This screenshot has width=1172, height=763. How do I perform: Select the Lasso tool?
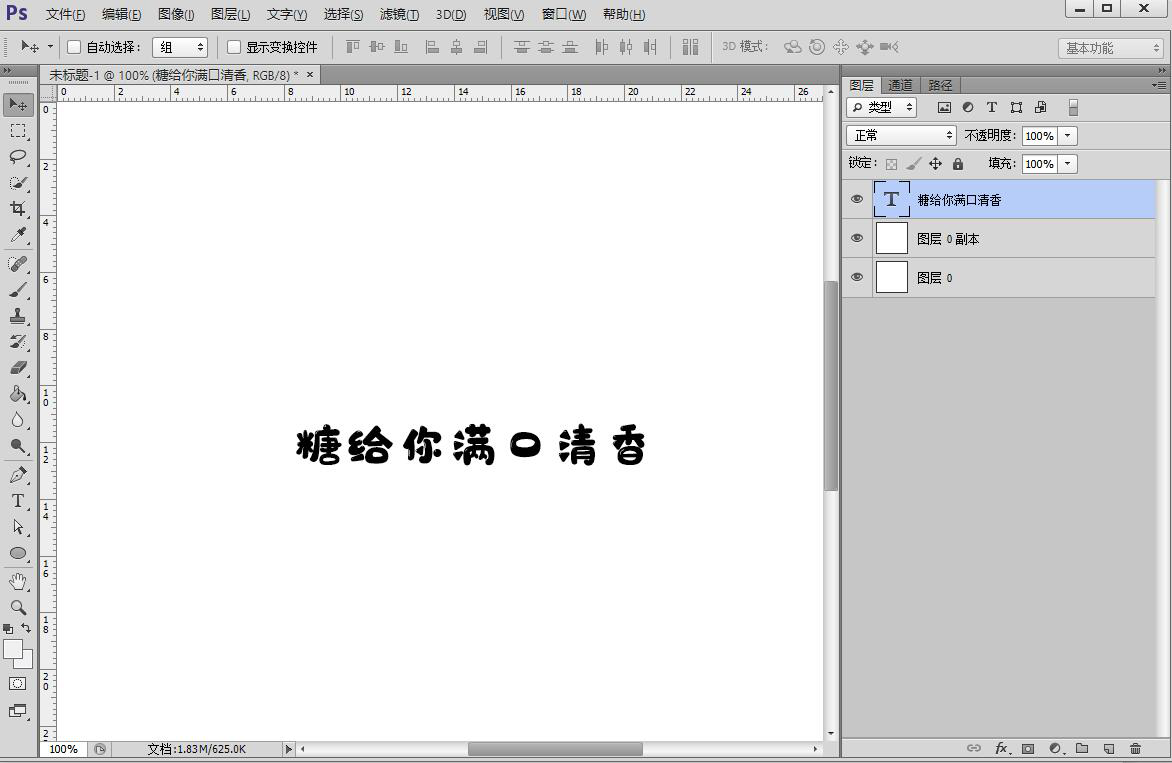[17, 156]
